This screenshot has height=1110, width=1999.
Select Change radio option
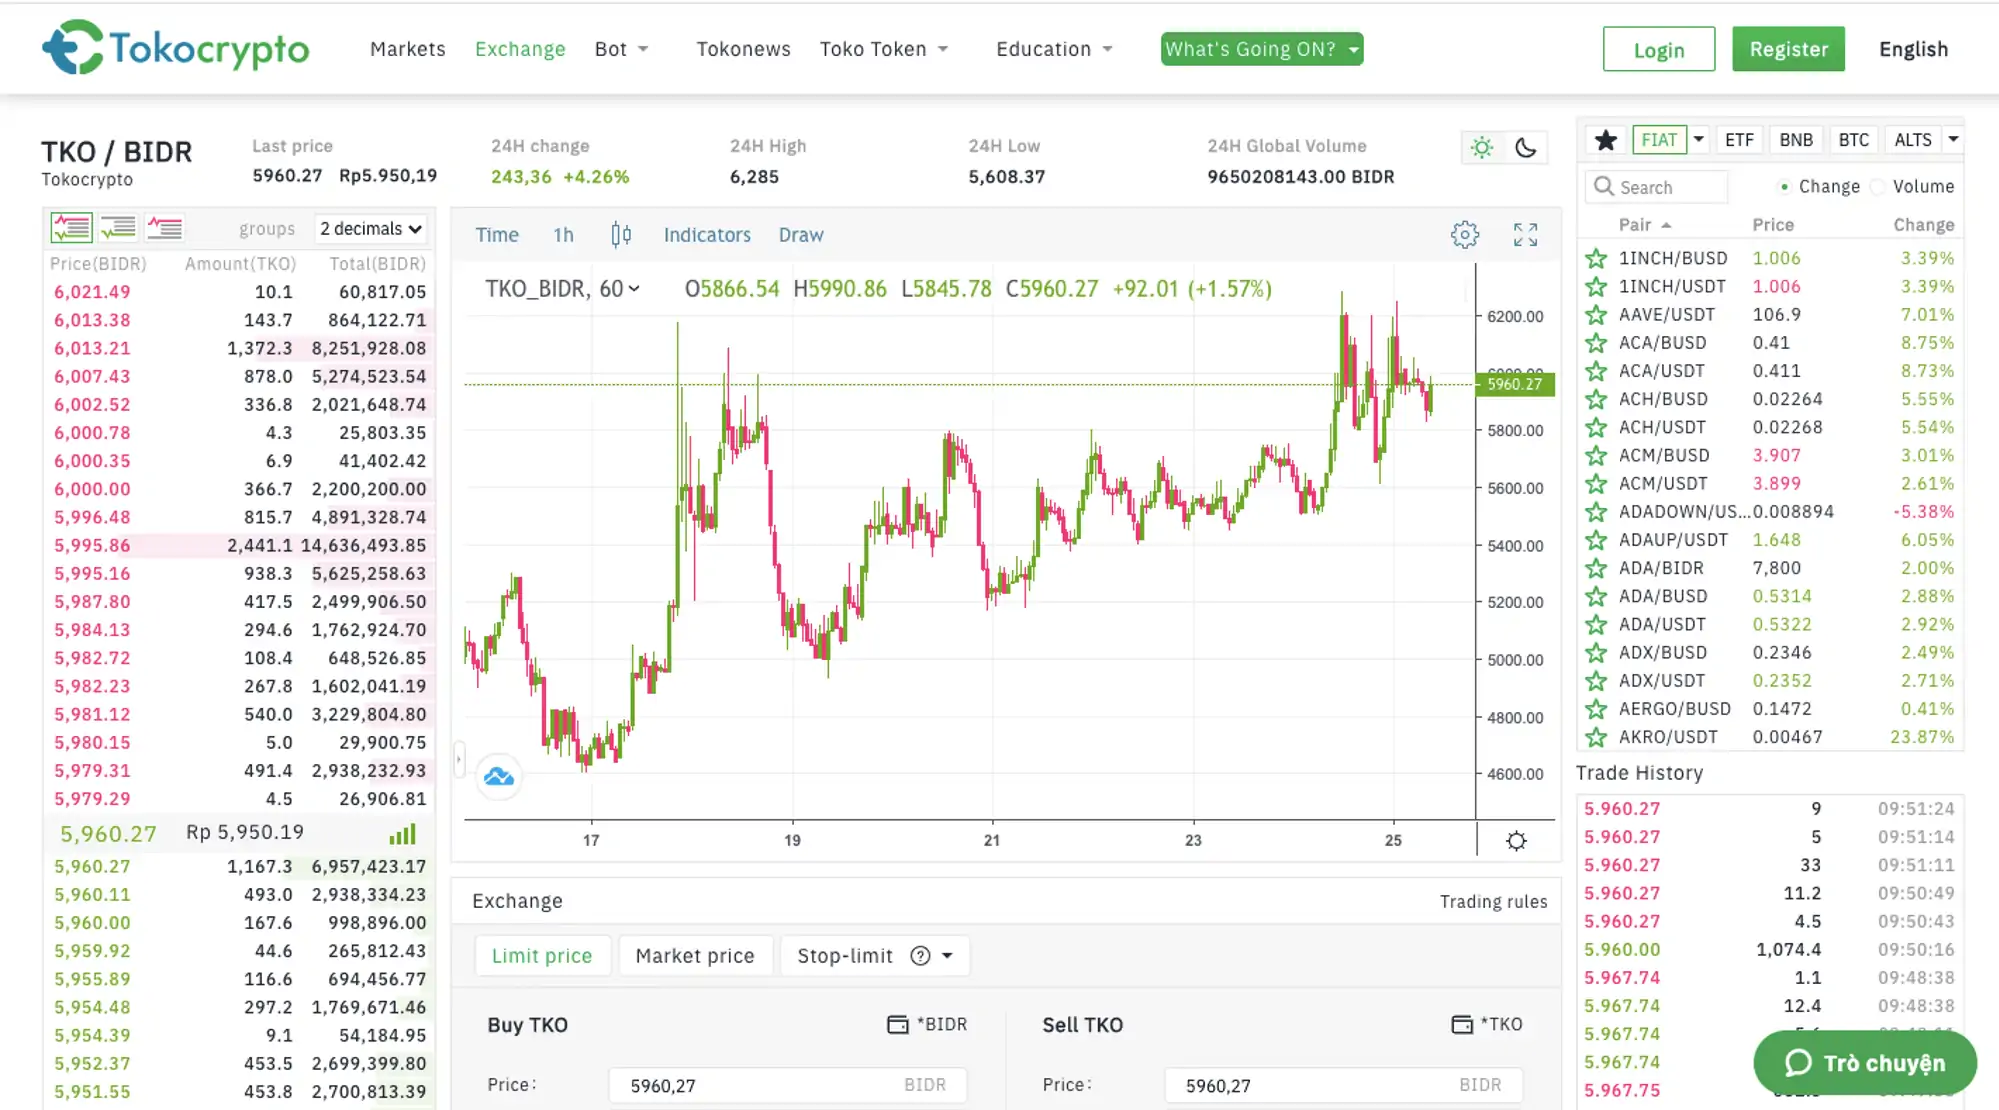coord(1784,187)
